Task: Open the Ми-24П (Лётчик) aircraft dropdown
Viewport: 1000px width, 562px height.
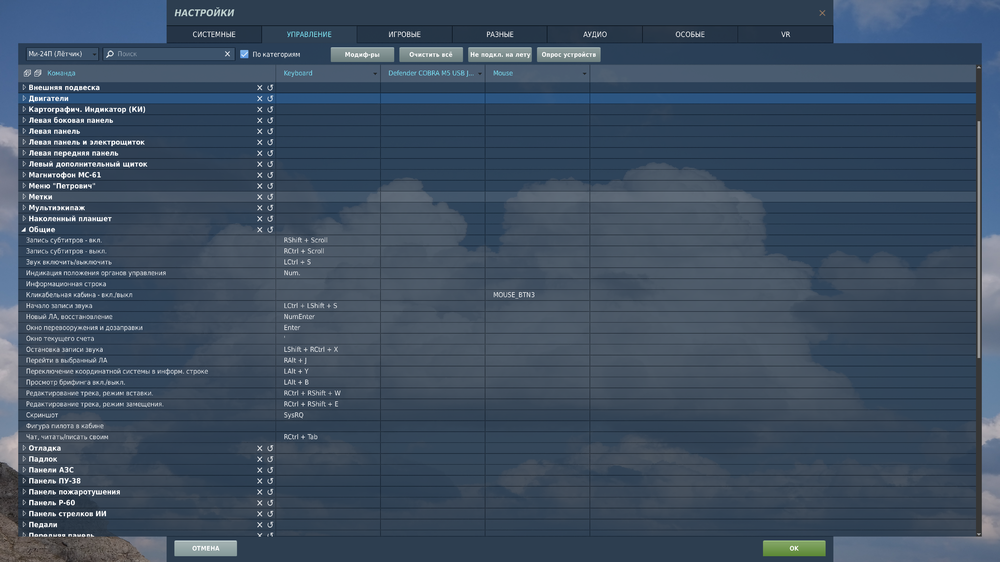Action: [62, 54]
